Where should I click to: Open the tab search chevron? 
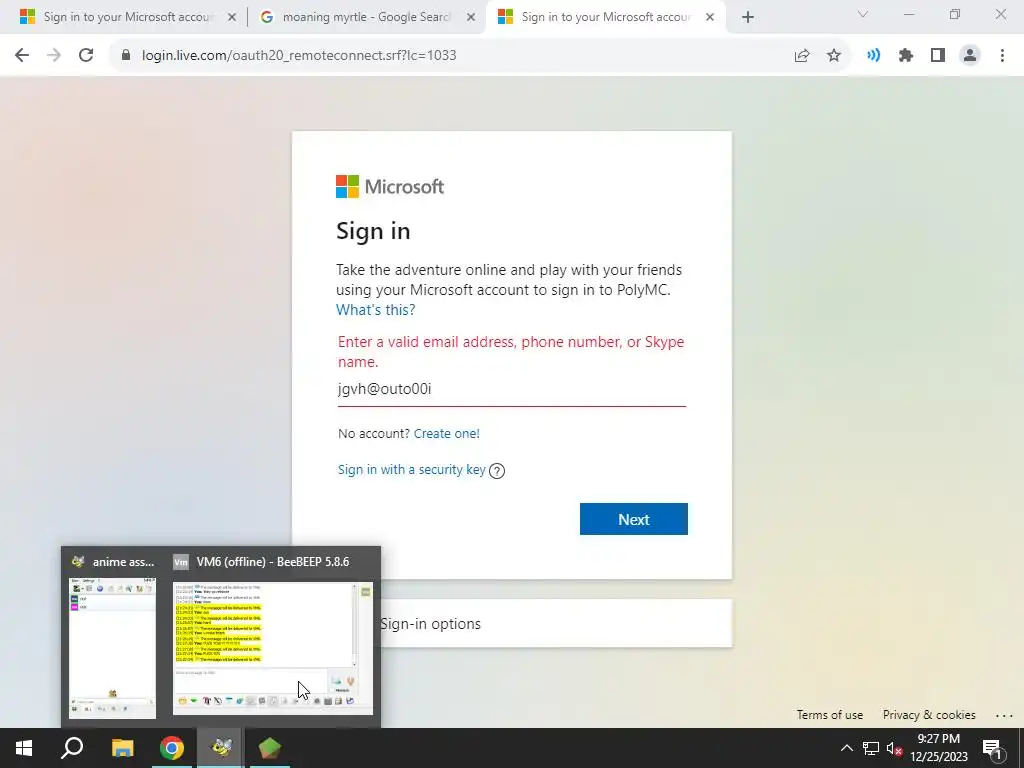(x=863, y=14)
